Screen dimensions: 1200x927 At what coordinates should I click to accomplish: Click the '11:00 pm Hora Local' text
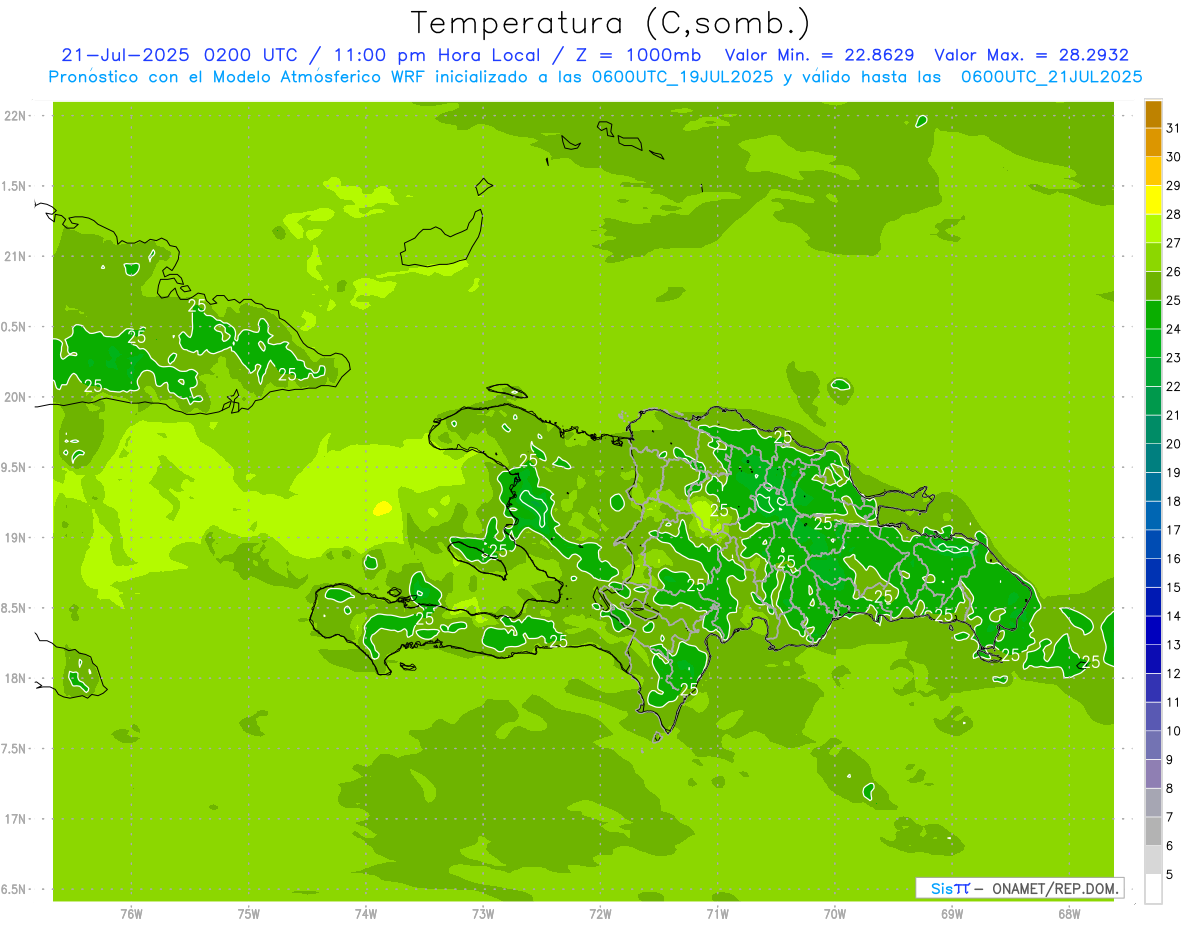click(437, 55)
